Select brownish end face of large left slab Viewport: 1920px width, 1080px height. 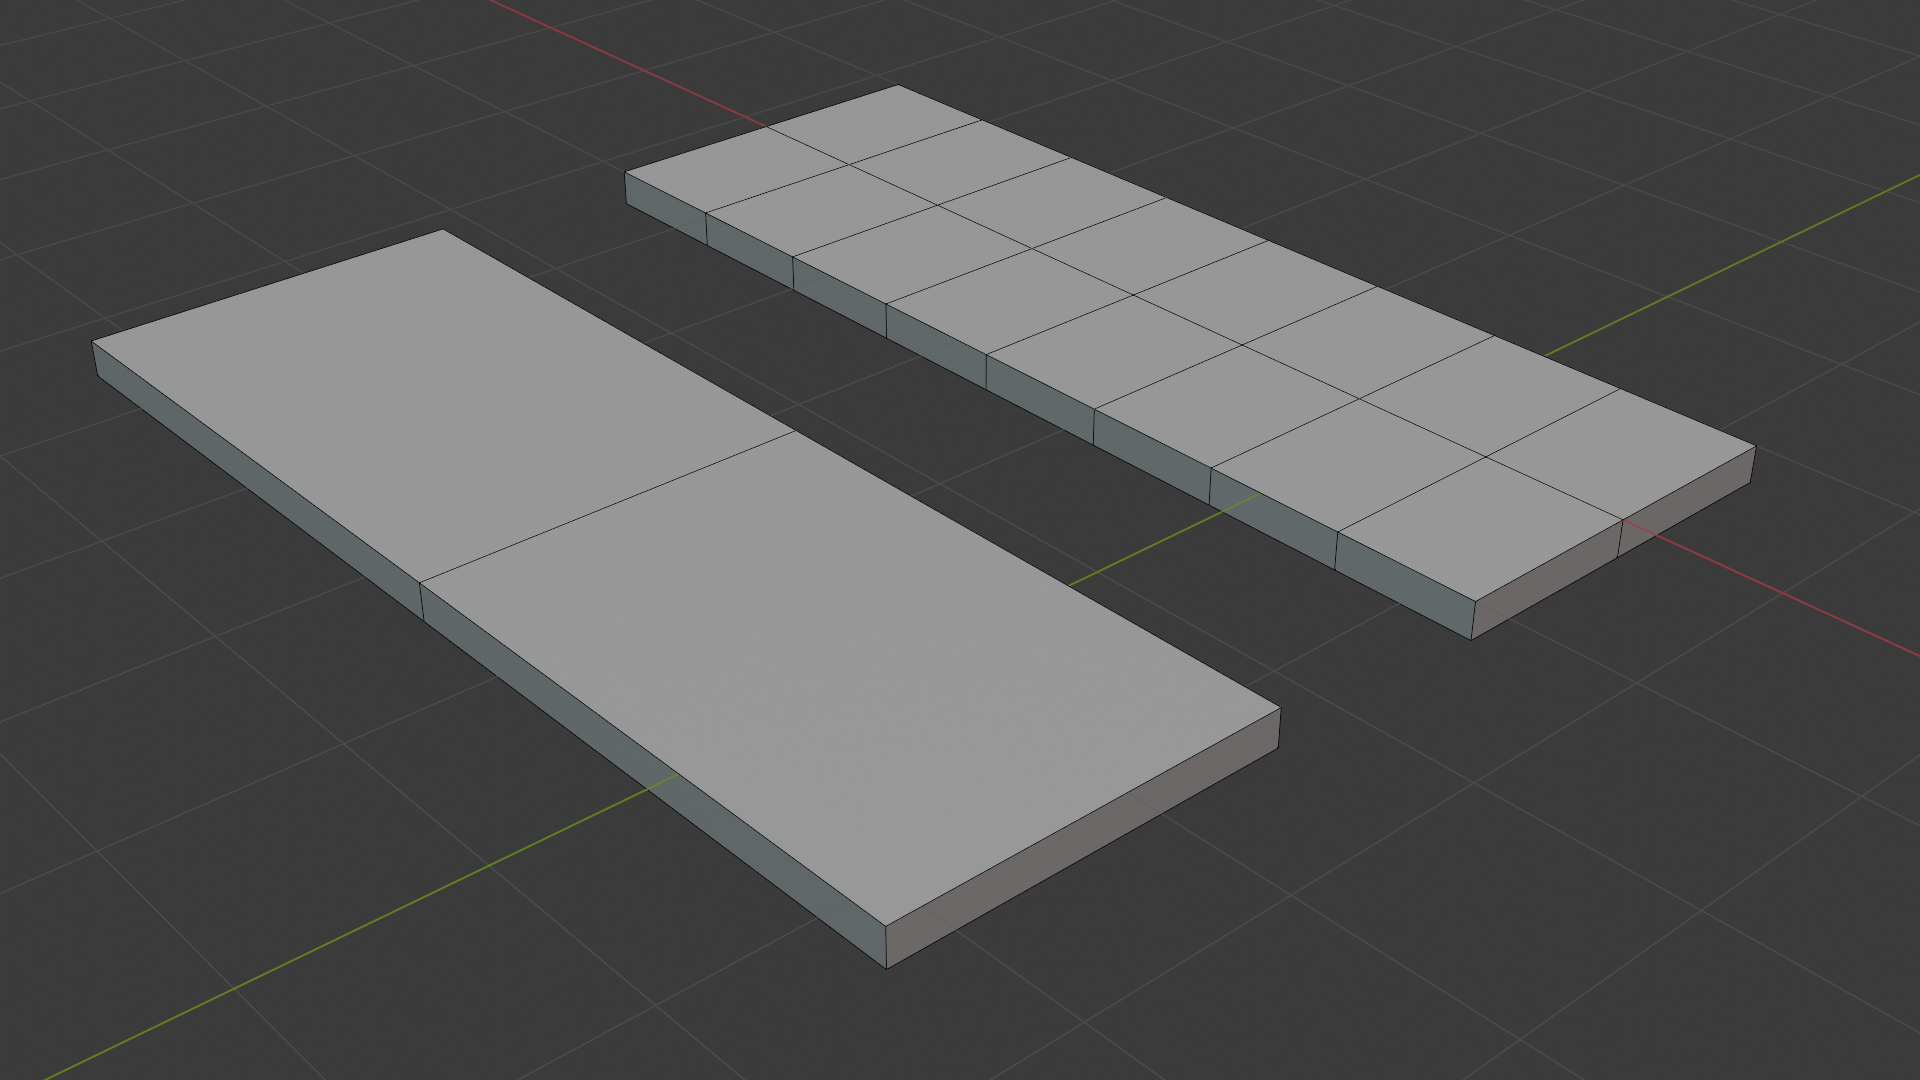coord(1085,838)
